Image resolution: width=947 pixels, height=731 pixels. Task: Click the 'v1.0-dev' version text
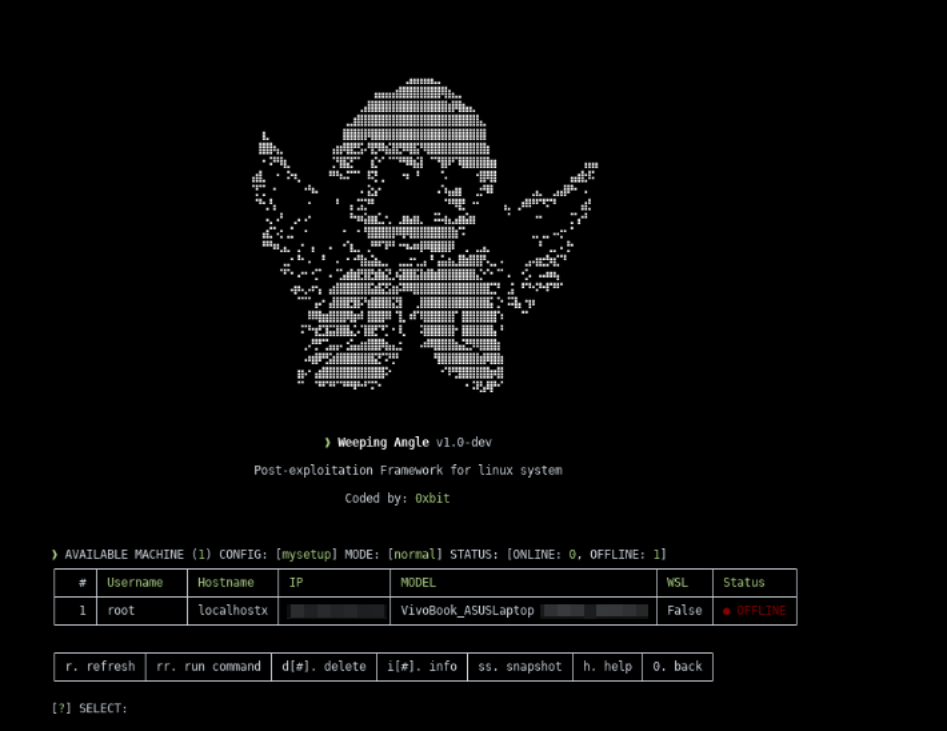[x=464, y=442]
